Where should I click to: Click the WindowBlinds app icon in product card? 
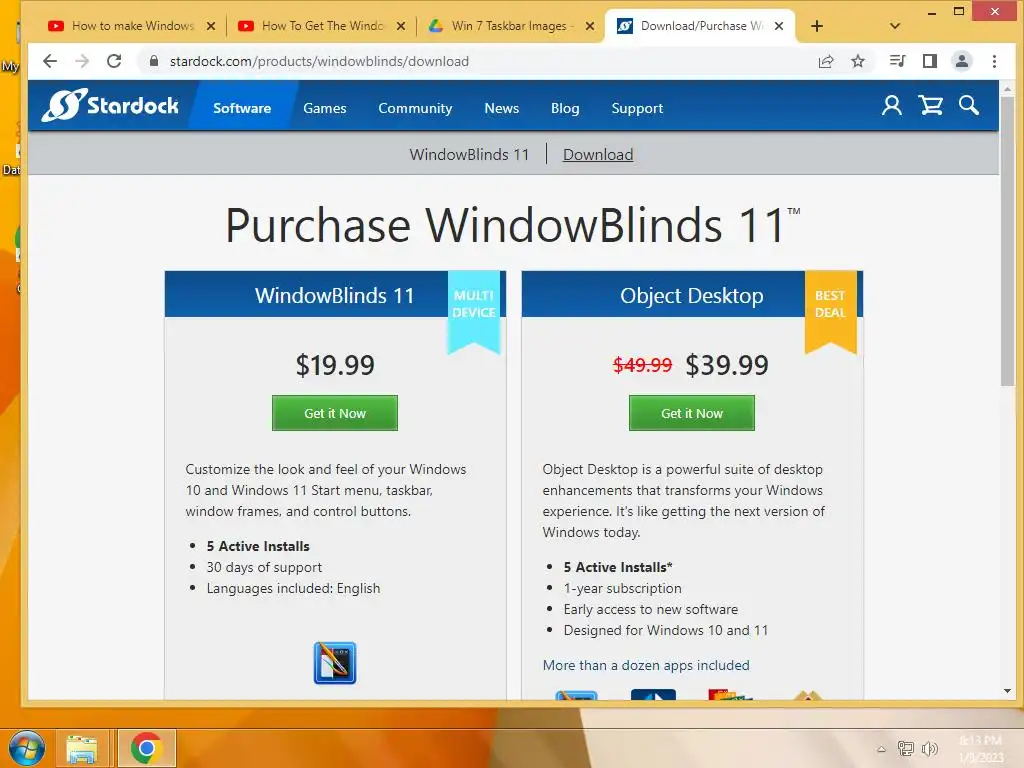(x=334, y=663)
